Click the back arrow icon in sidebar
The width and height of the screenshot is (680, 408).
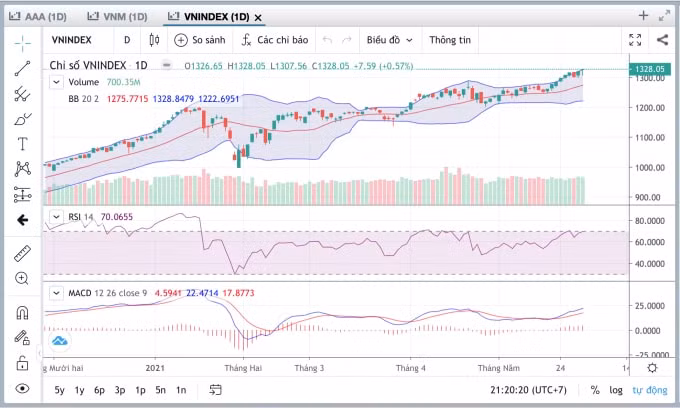(22, 220)
